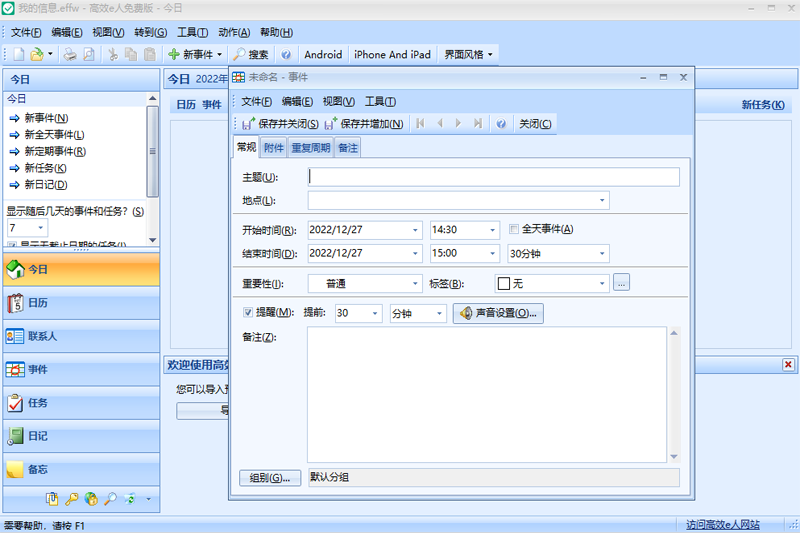This screenshot has width=800, height=533.
Task: Enable the 全天事件 all-day checkbox
Action: (x=514, y=229)
